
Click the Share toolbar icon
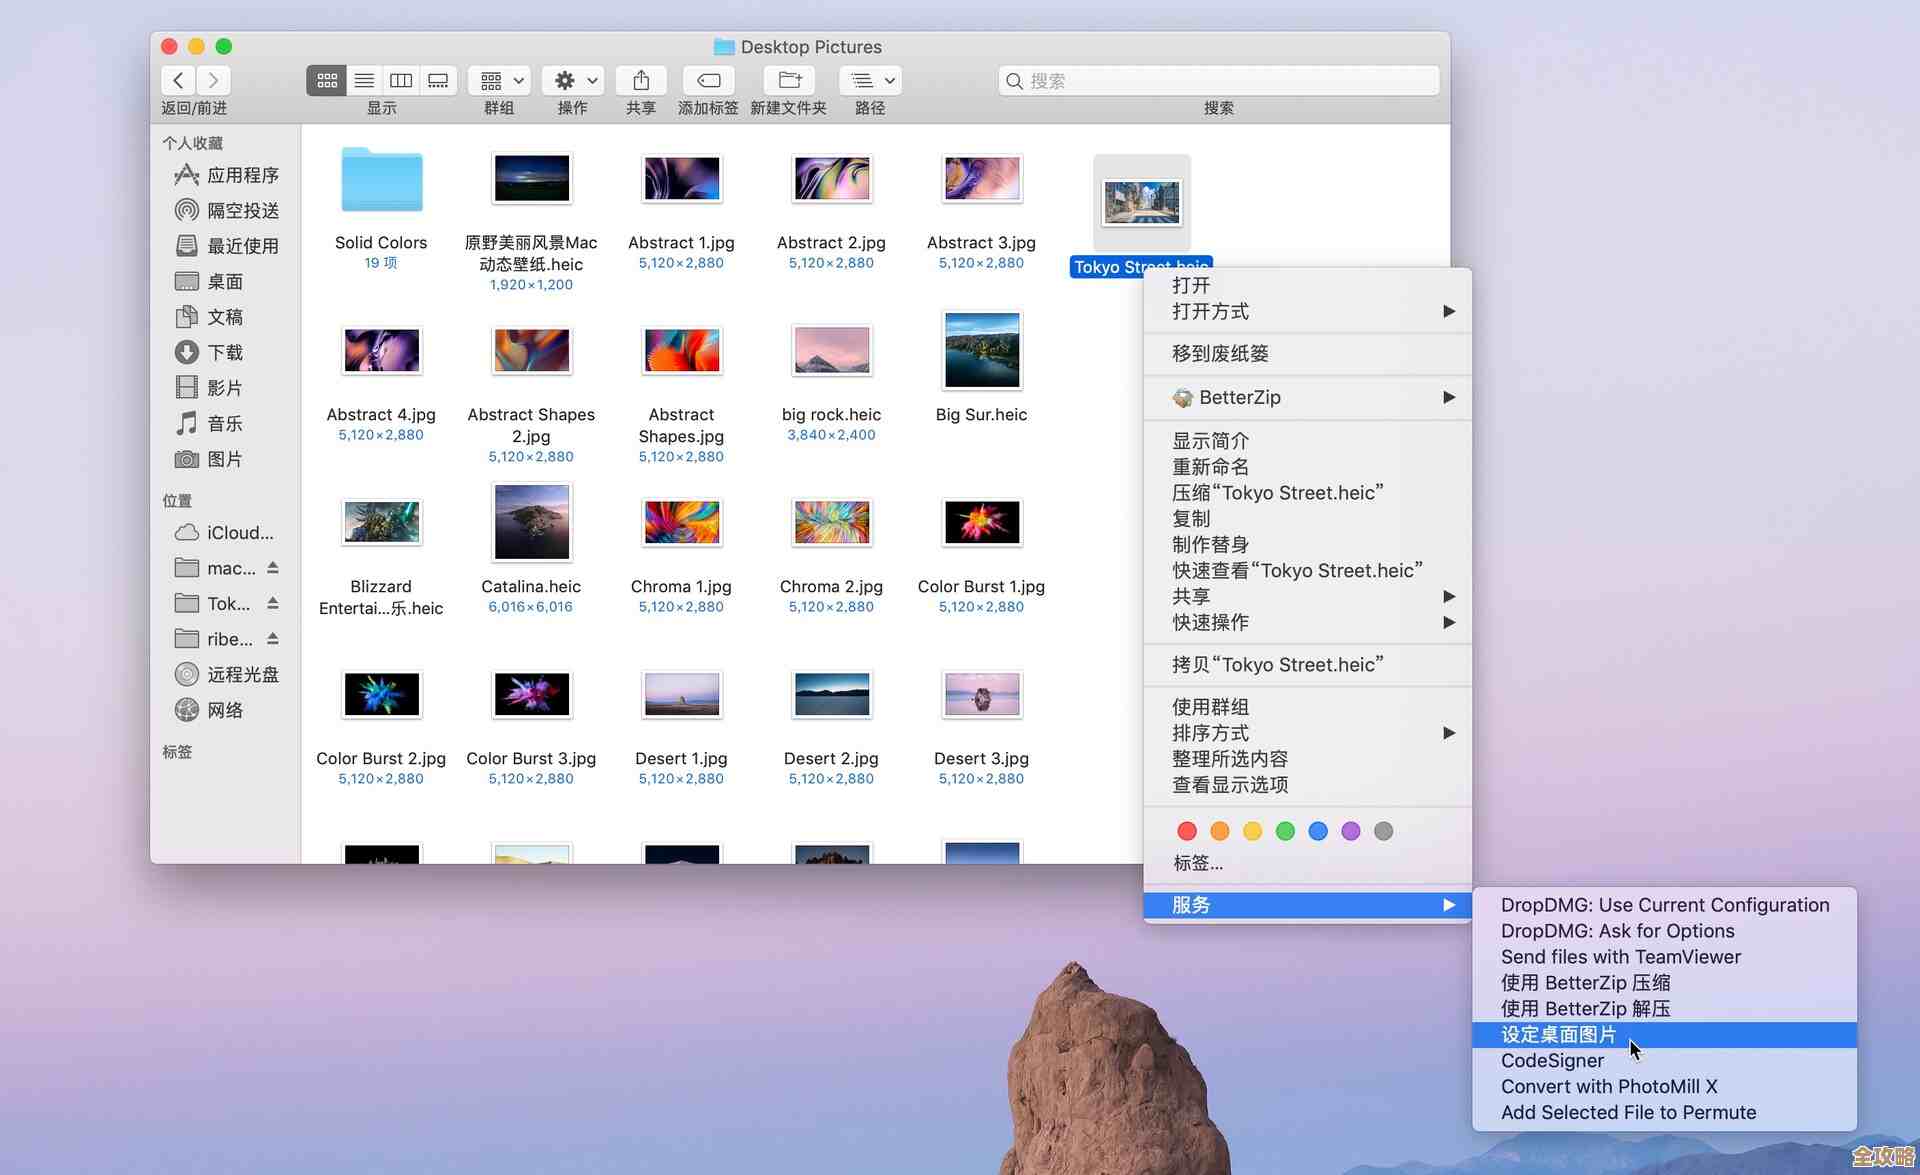click(641, 80)
